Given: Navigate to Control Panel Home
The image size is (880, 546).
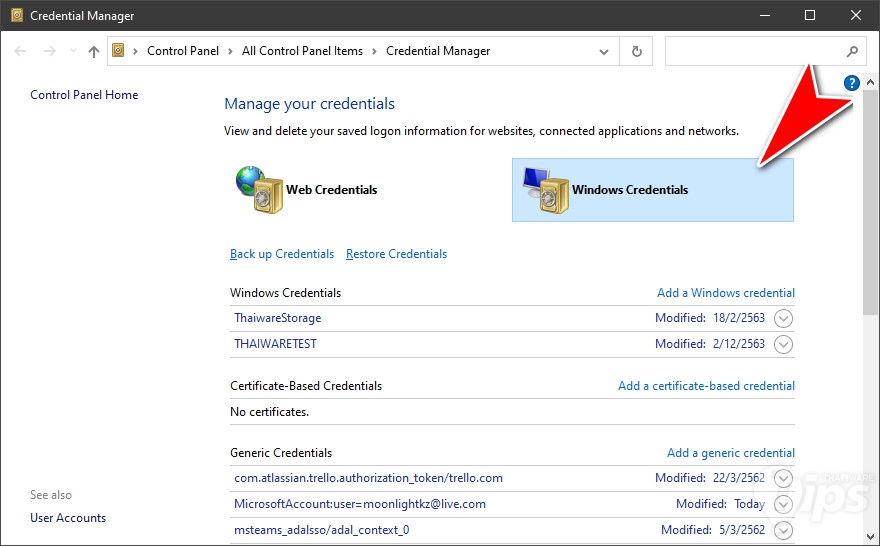Looking at the screenshot, I should (84, 95).
